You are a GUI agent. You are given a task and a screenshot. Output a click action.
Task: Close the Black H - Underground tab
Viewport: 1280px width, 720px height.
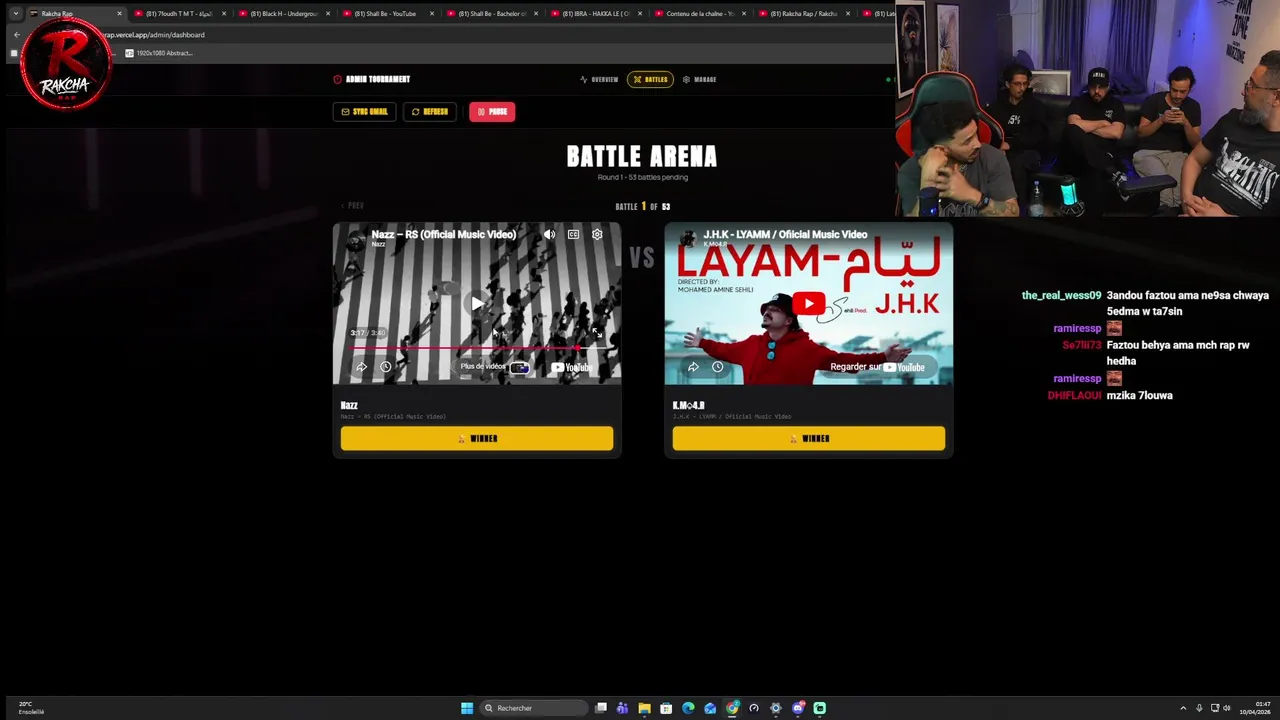pyautogui.click(x=327, y=14)
